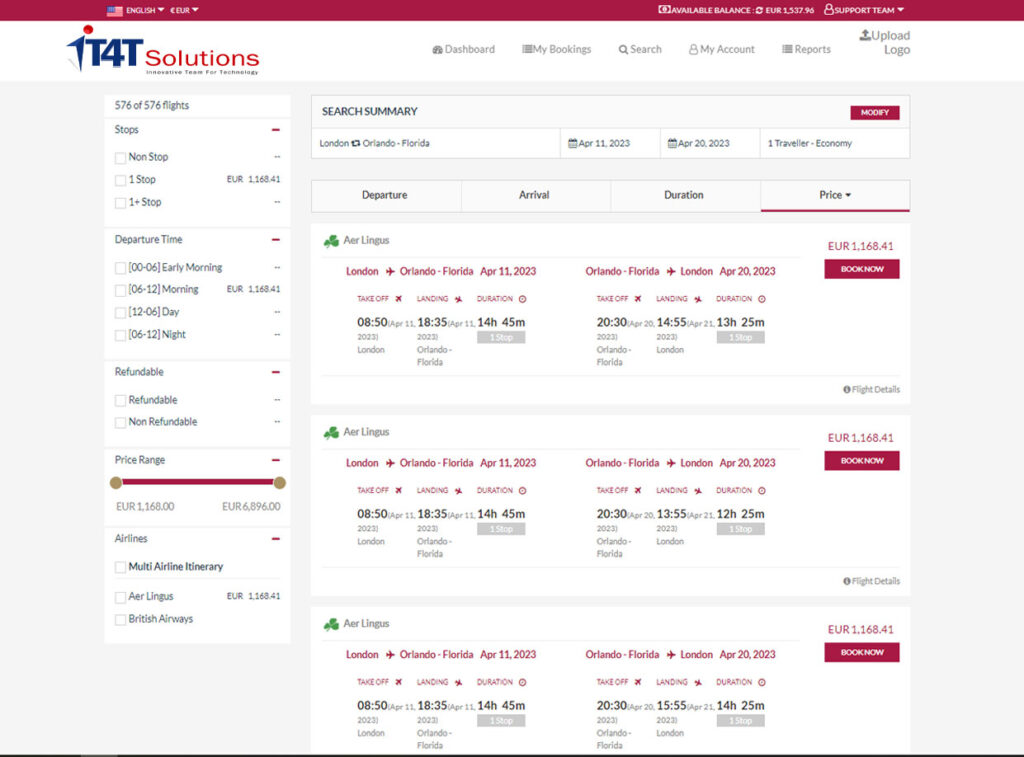
Task: Filter by British Airways checkbox
Action: point(120,620)
